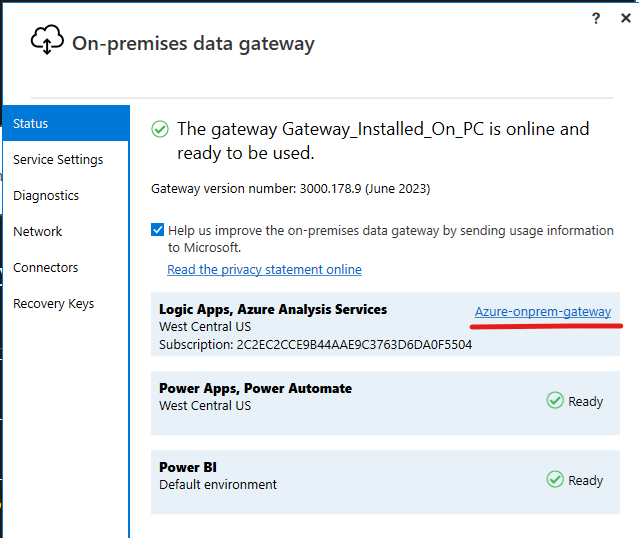The image size is (639, 538).
Task: Click the Power BI Ready checkmark icon
Action: click(x=555, y=479)
